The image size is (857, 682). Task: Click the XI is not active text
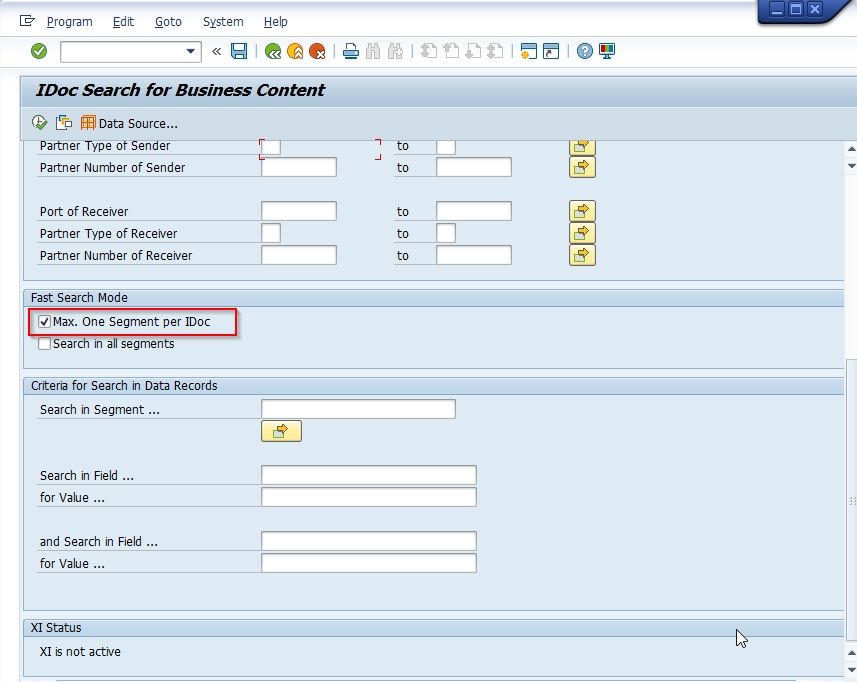click(x=80, y=651)
